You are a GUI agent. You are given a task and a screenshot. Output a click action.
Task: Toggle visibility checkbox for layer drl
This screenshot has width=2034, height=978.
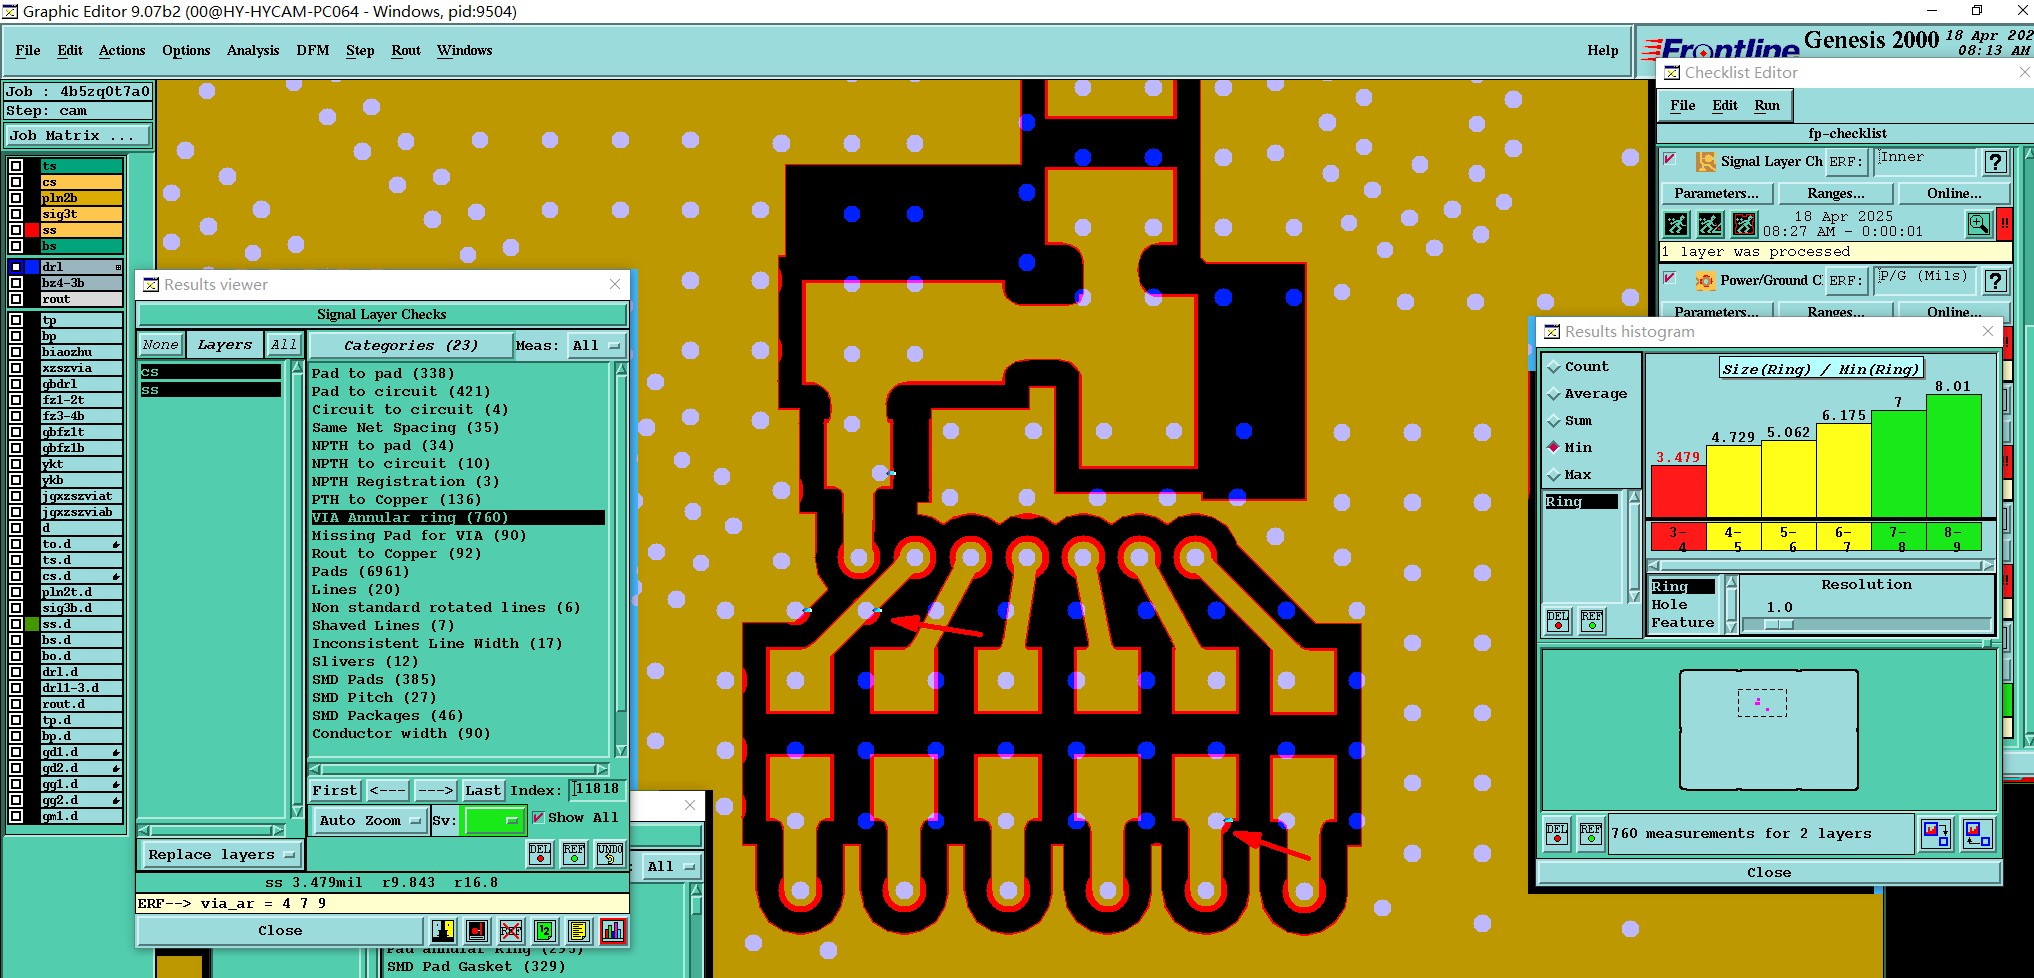tap(16, 267)
